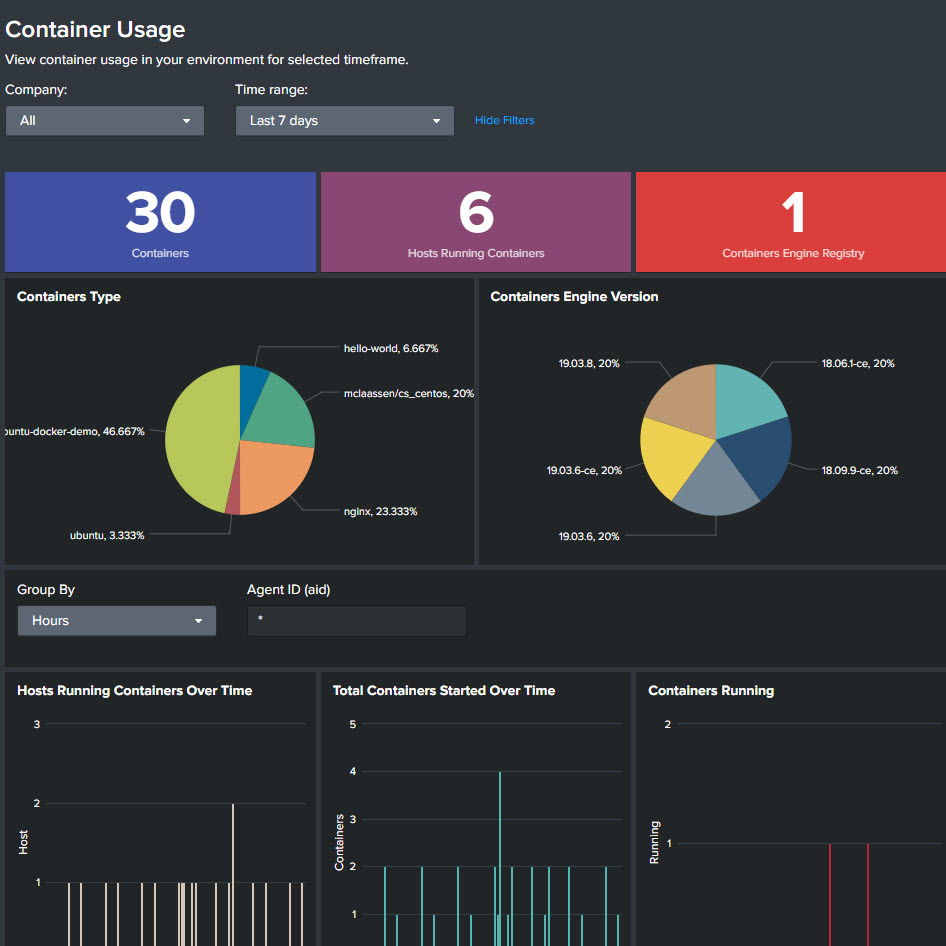Screen dimensions: 946x946
Task: Click the tallest bar in Total Containers Started
Action: (500, 850)
